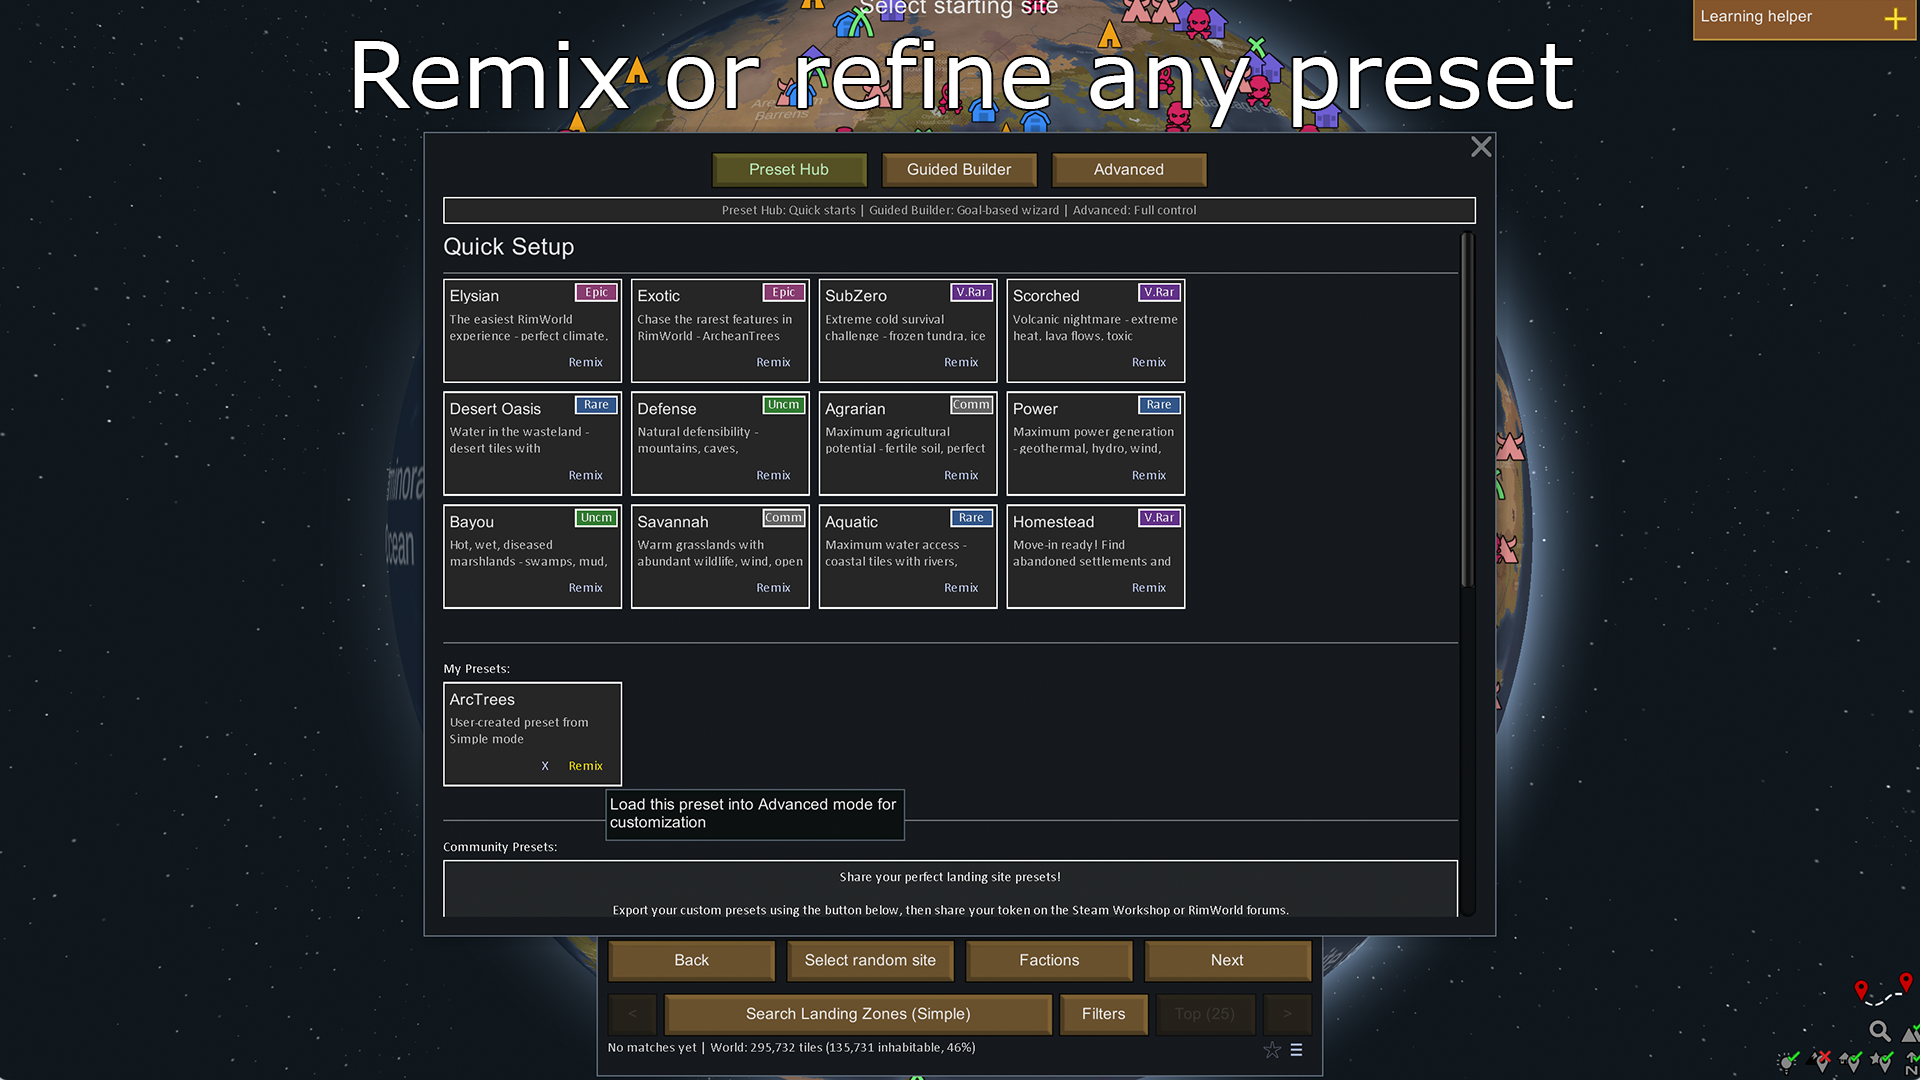Select the SubZero preset card title

tap(856, 296)
